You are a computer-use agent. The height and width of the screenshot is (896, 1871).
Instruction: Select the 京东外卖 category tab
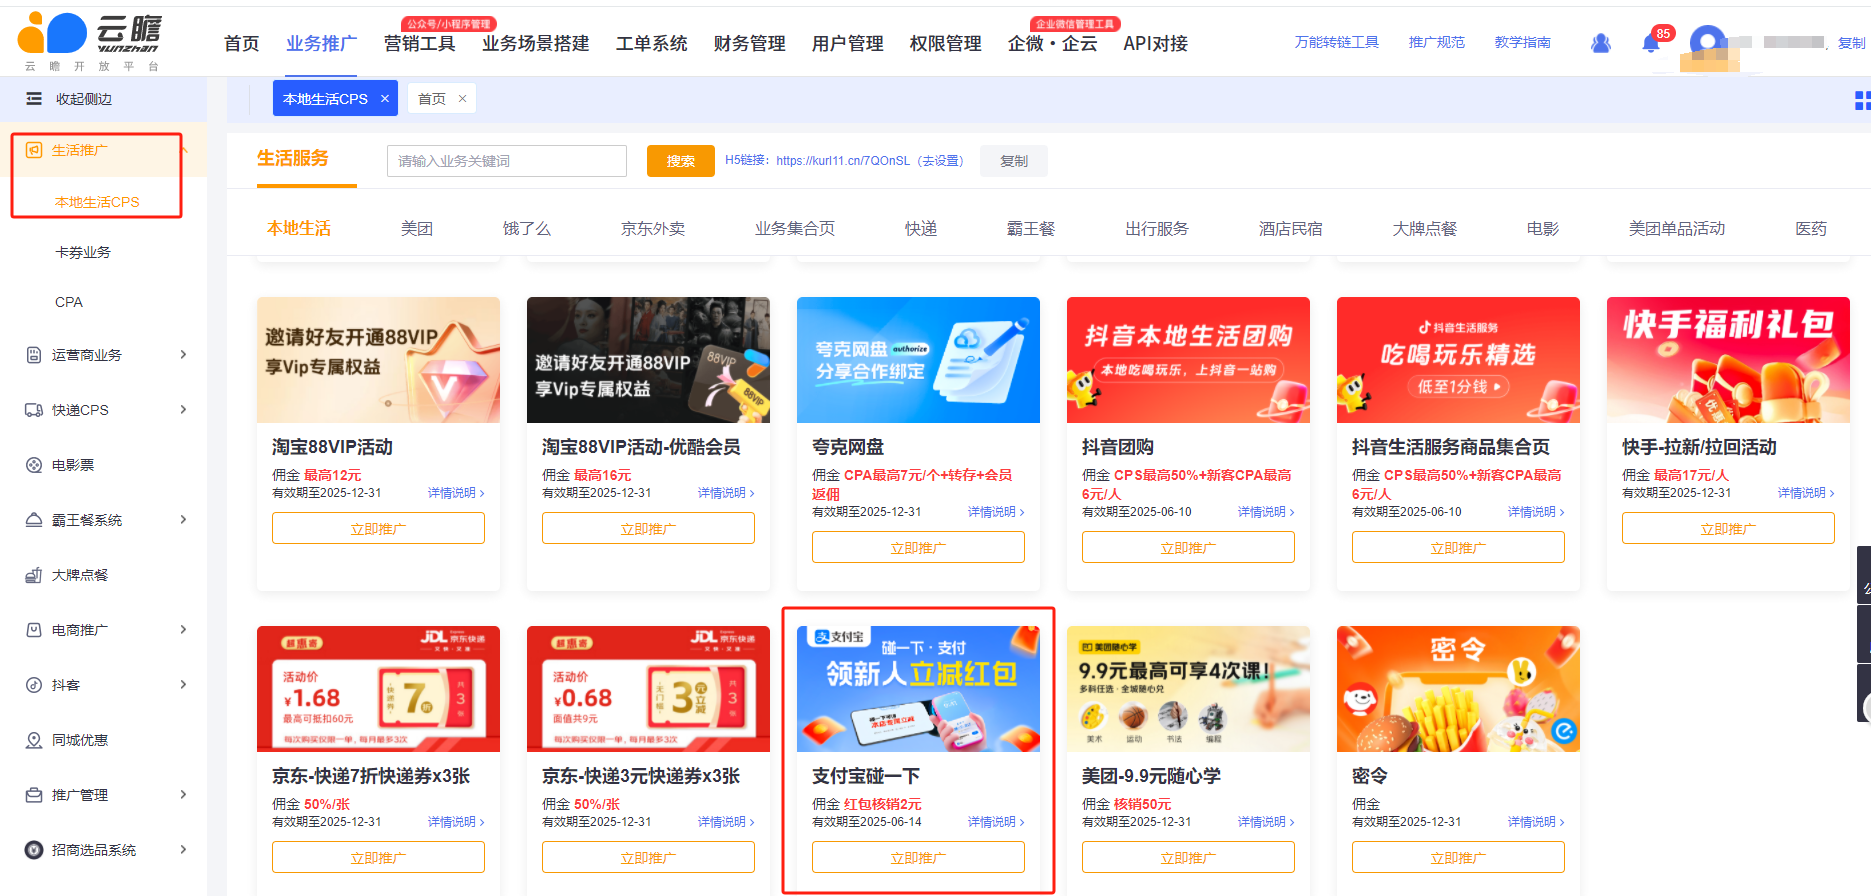(x=653, y=229)
